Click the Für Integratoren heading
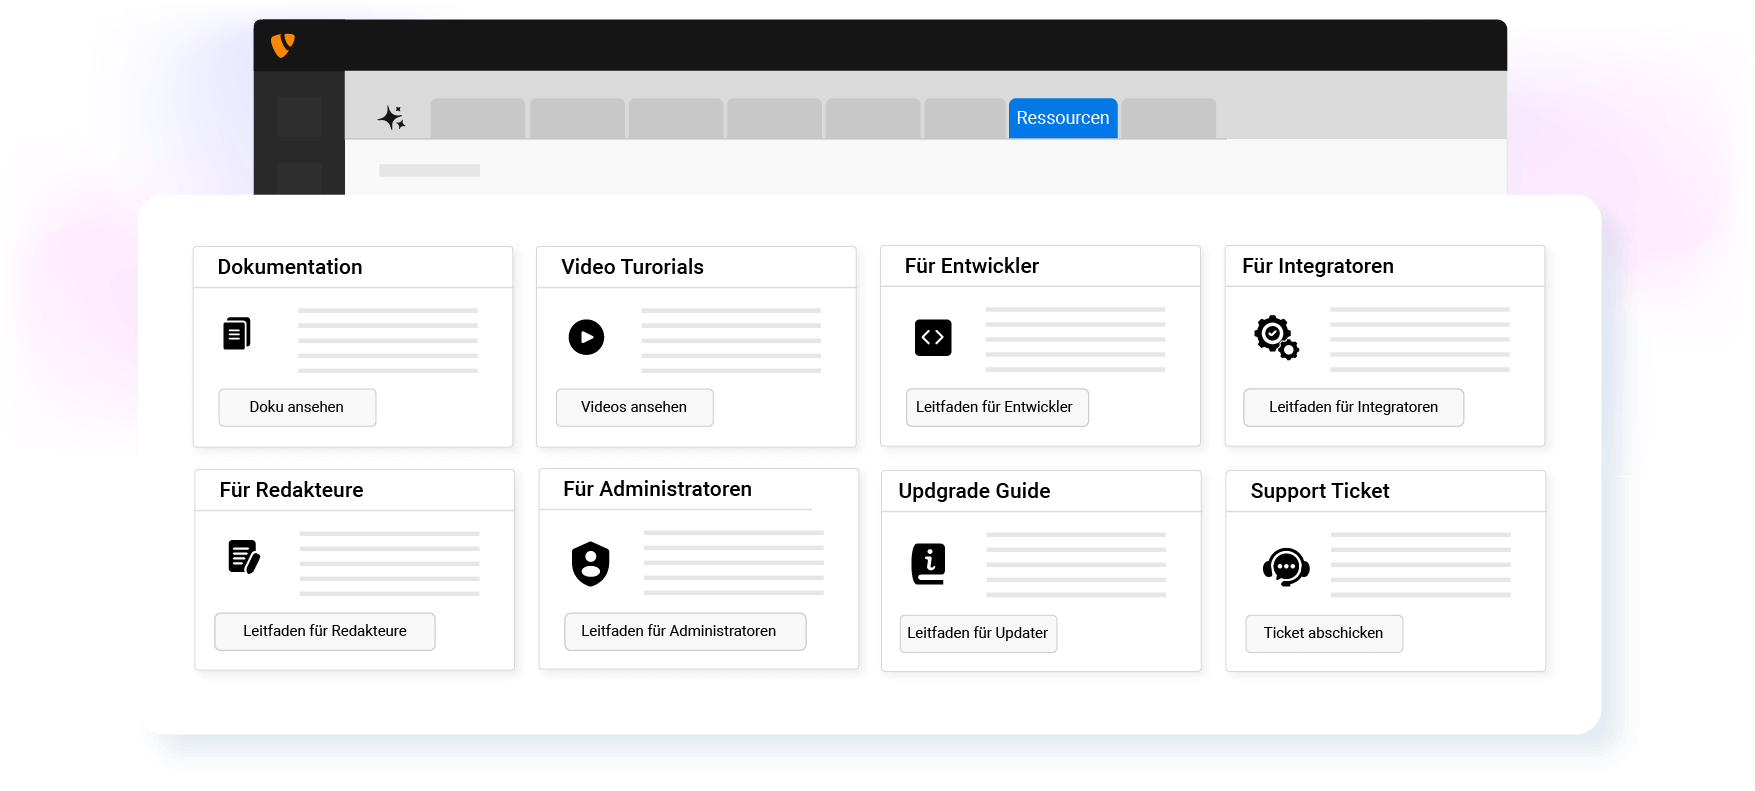 1318,266
